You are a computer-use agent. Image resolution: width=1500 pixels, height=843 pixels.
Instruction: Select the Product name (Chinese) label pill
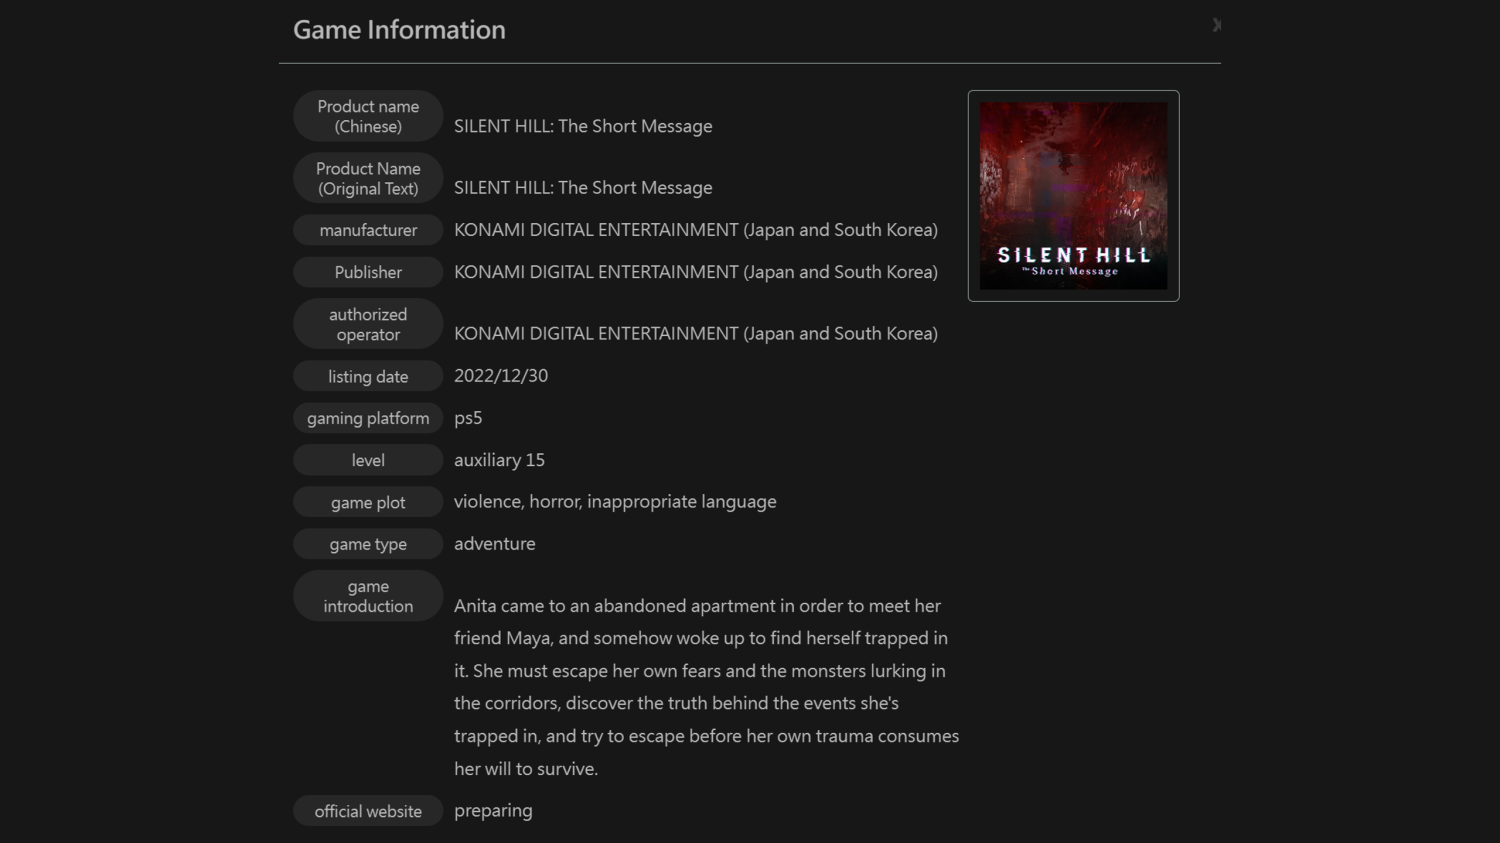click(x=367, y=116)
